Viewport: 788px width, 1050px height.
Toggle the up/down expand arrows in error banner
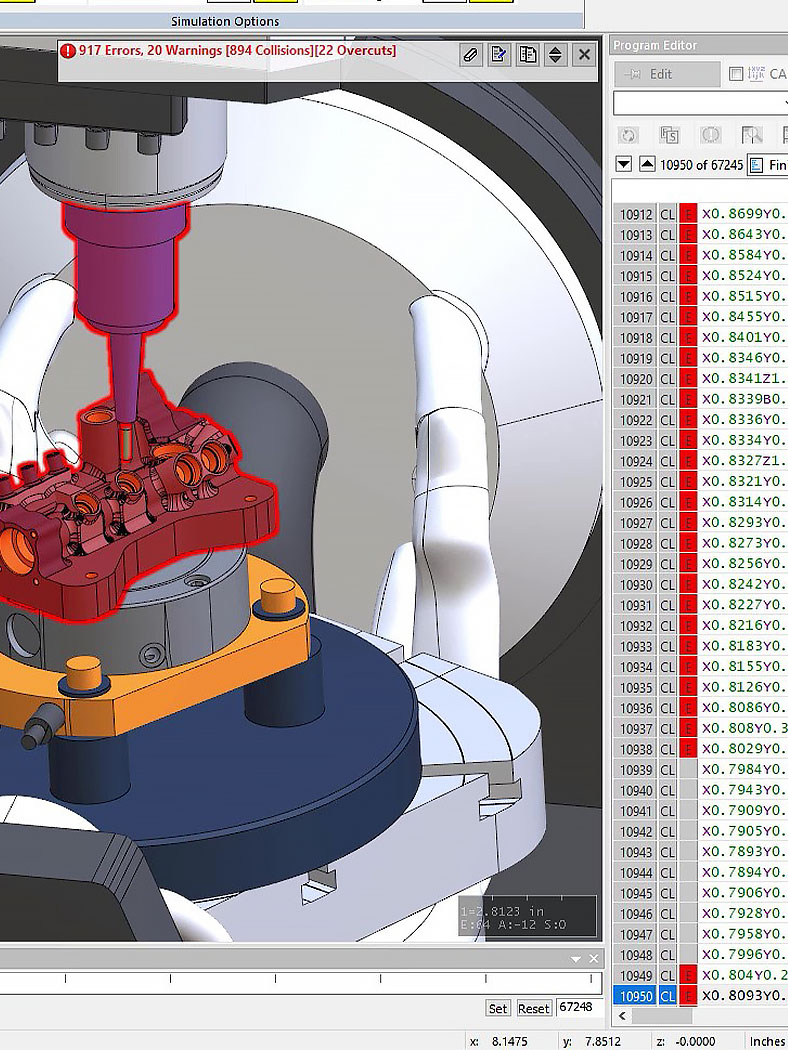coord(556,54)
